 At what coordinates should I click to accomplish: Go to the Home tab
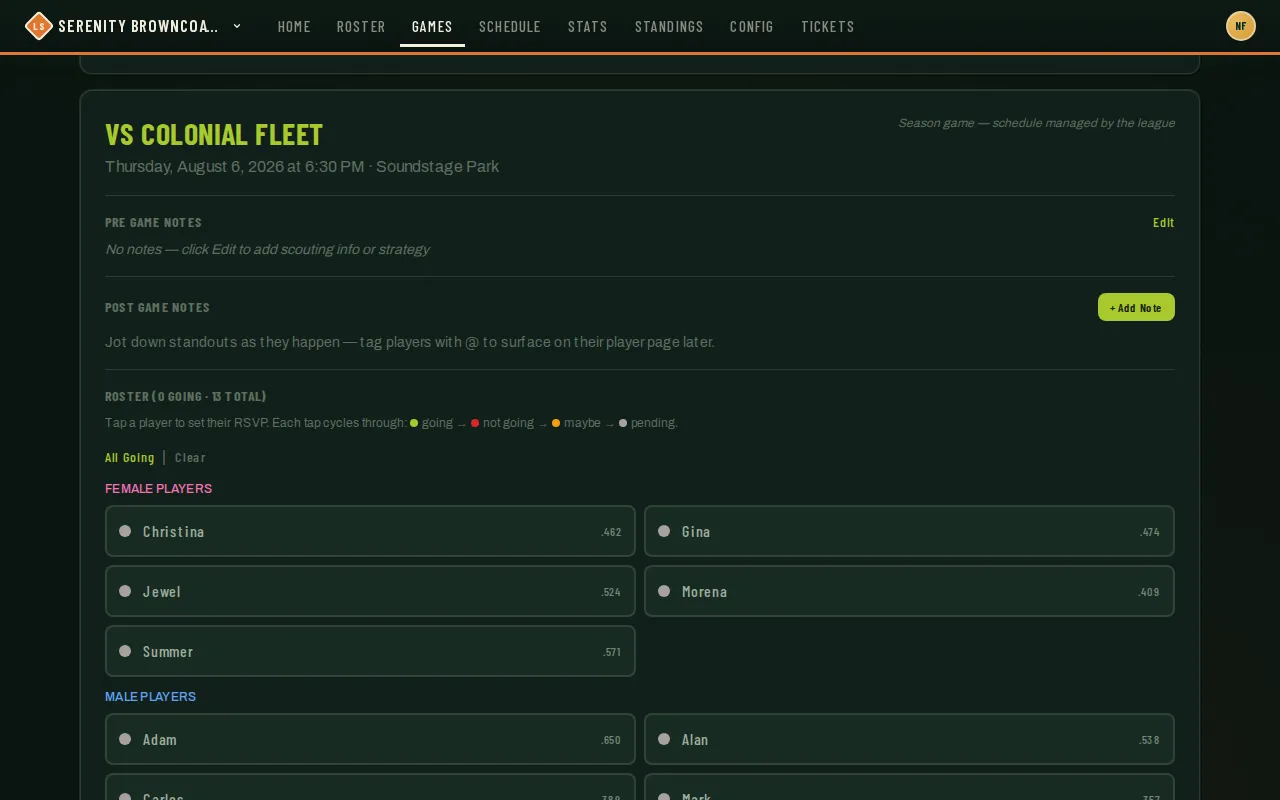point(294,27)
